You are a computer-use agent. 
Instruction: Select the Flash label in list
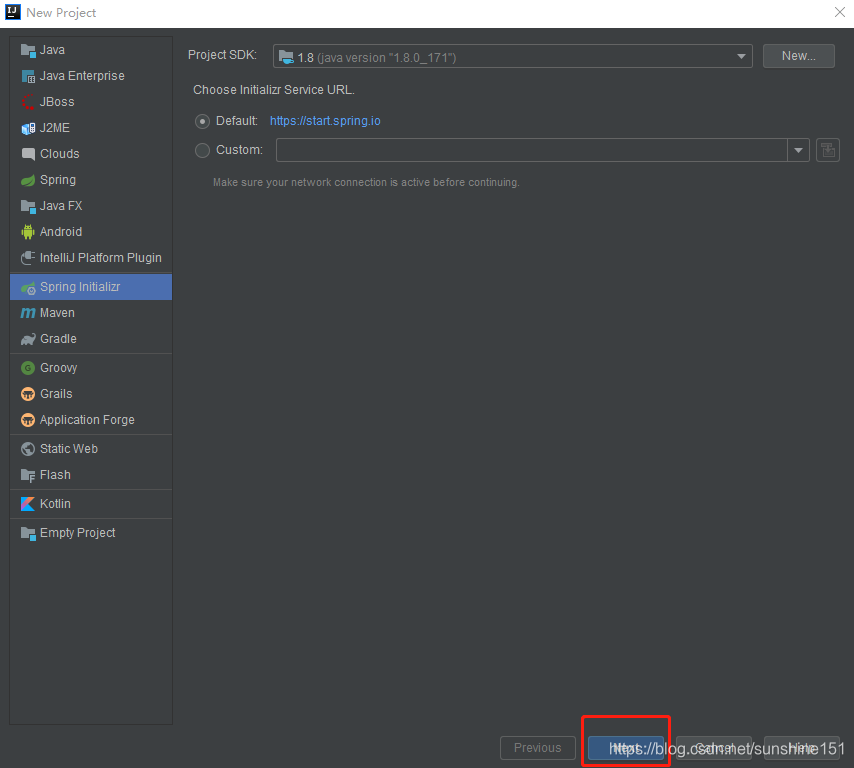pyautogui.click(x=55, y=475)
